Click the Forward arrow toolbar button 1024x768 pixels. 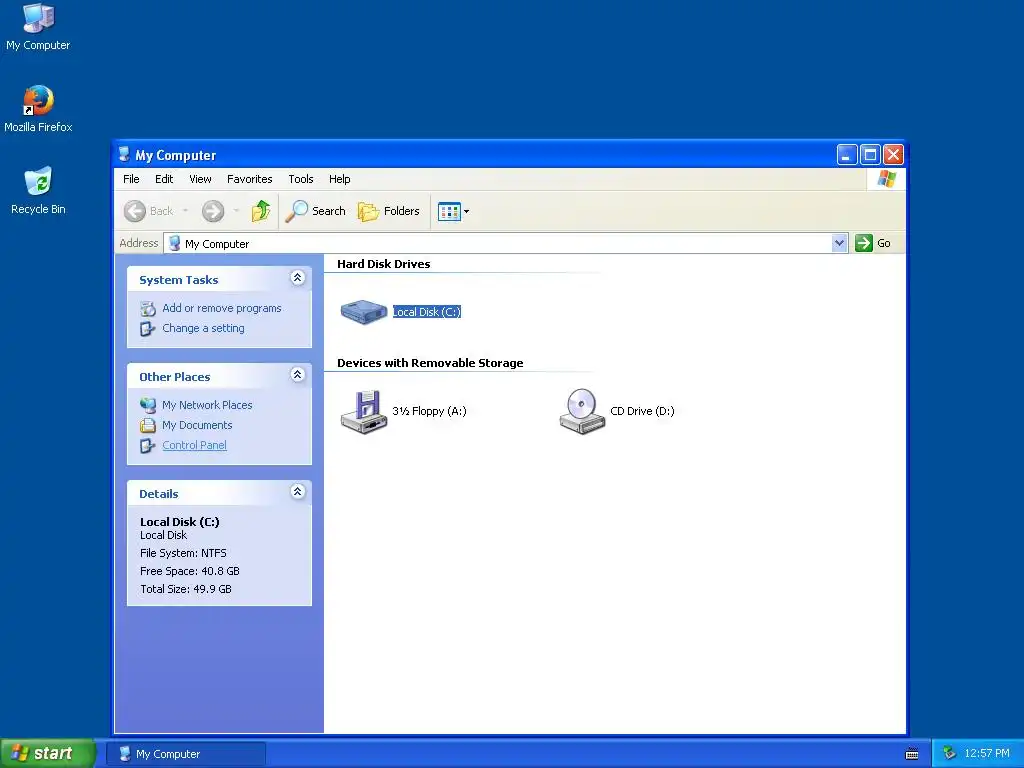click(213, 211)
